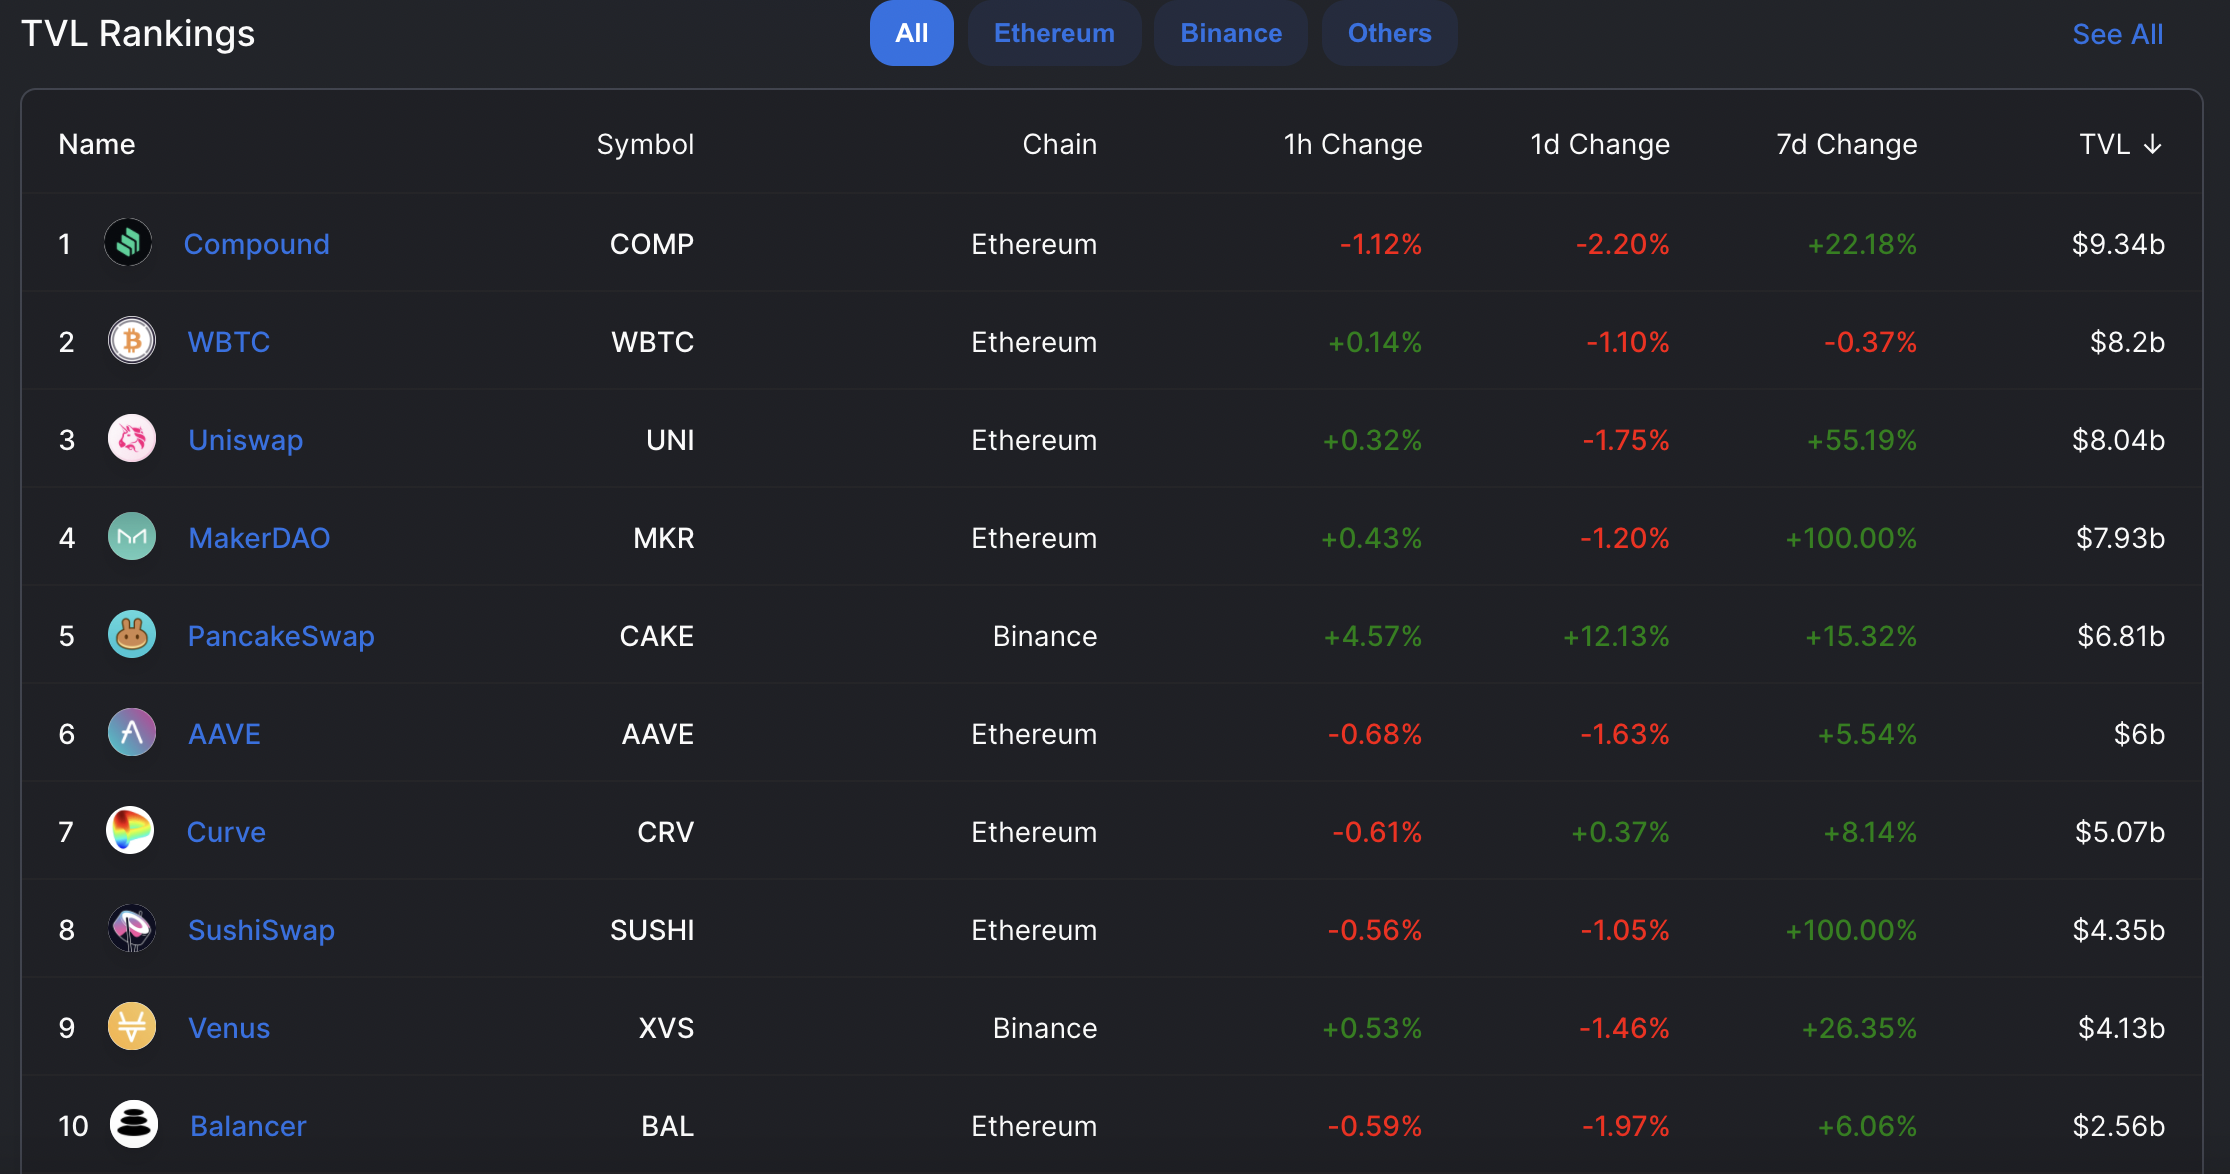
Task: Click the Curve rainbow logo icon
Action: click(130, 830)
